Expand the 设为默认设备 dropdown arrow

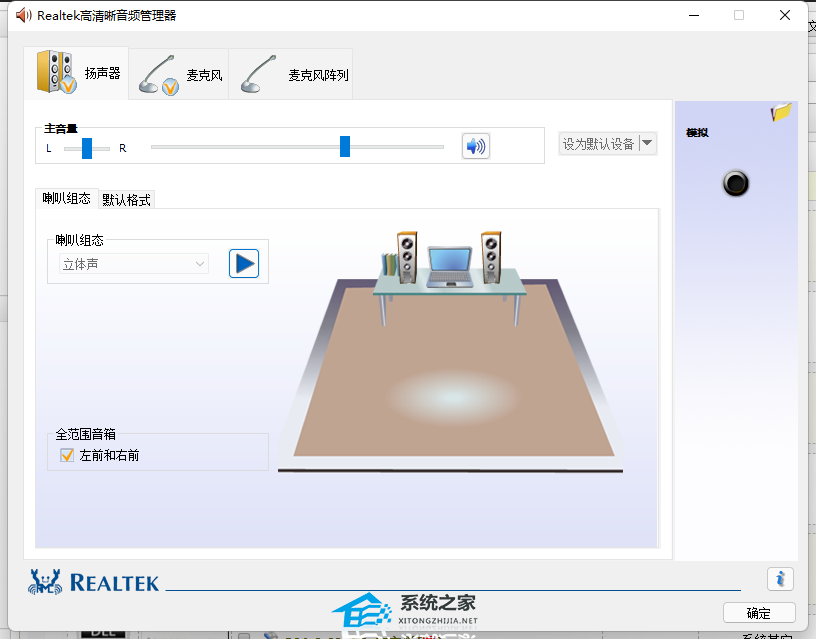pyautogui.click(x=647, y=144)
